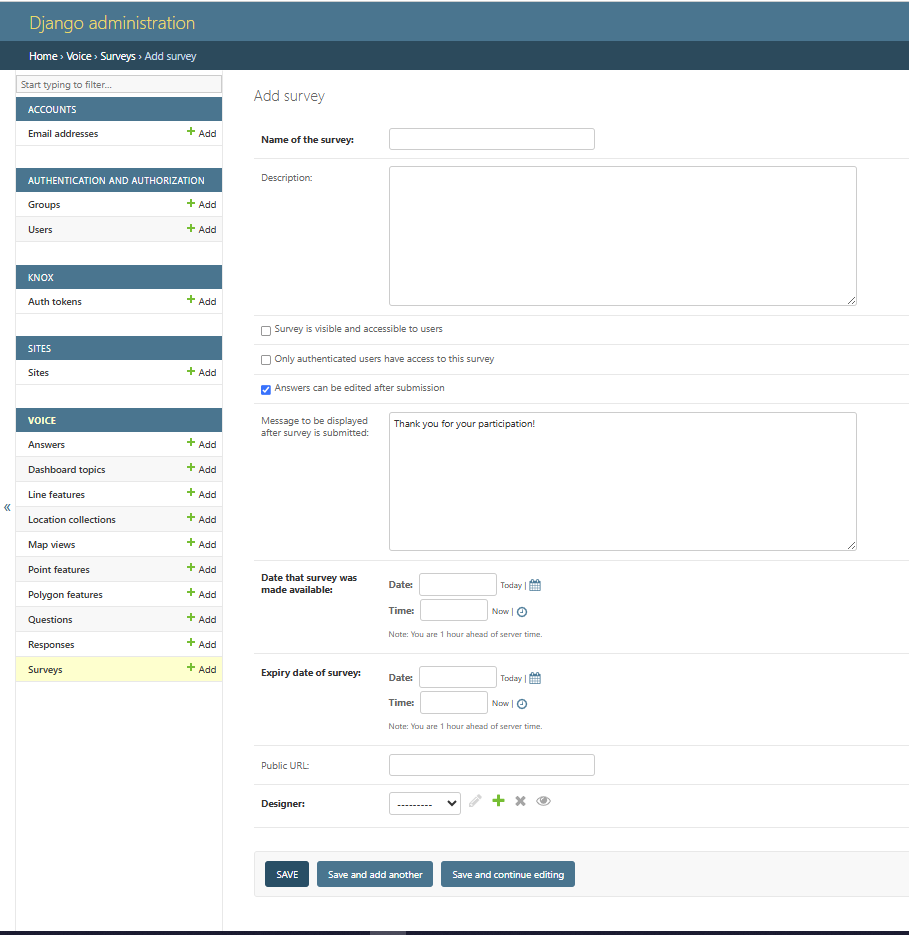This screenshot has width=909, height=935.
Task: Uncheck 'Answers can be edited after submission'
Action: point(265,389)
